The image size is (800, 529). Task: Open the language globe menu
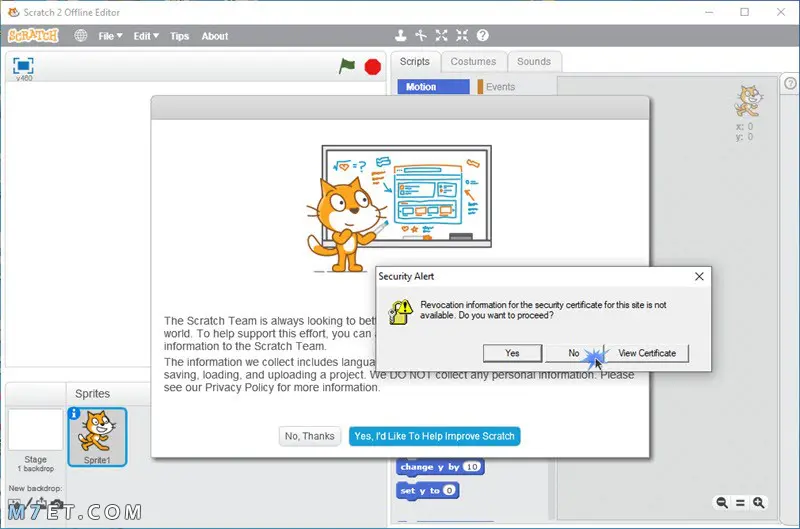point(81,36)
